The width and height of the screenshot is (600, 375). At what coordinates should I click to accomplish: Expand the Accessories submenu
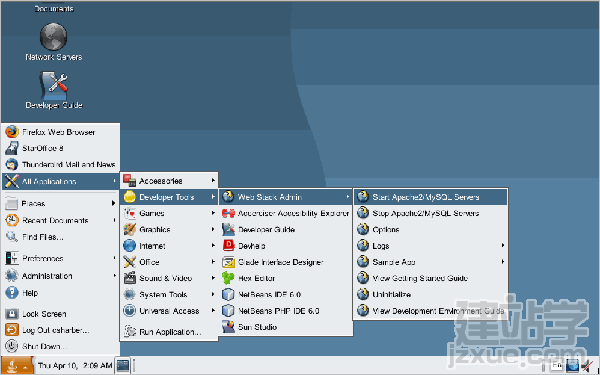169,181
